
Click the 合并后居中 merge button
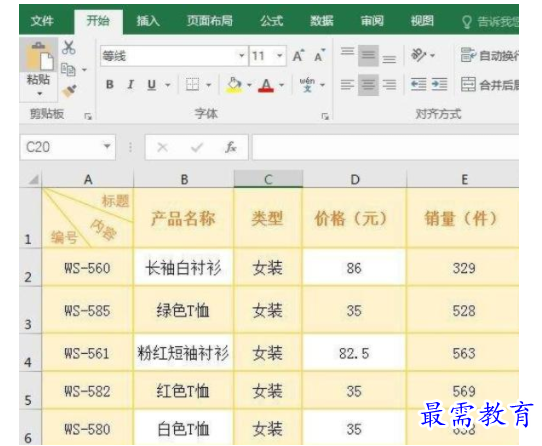[x=490, y=84]
